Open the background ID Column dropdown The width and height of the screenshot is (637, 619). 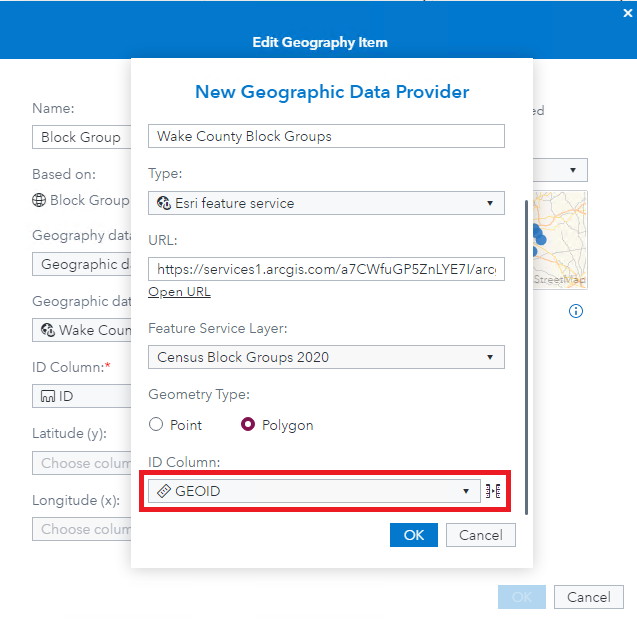pyautogui.click(x=82, y=396)
